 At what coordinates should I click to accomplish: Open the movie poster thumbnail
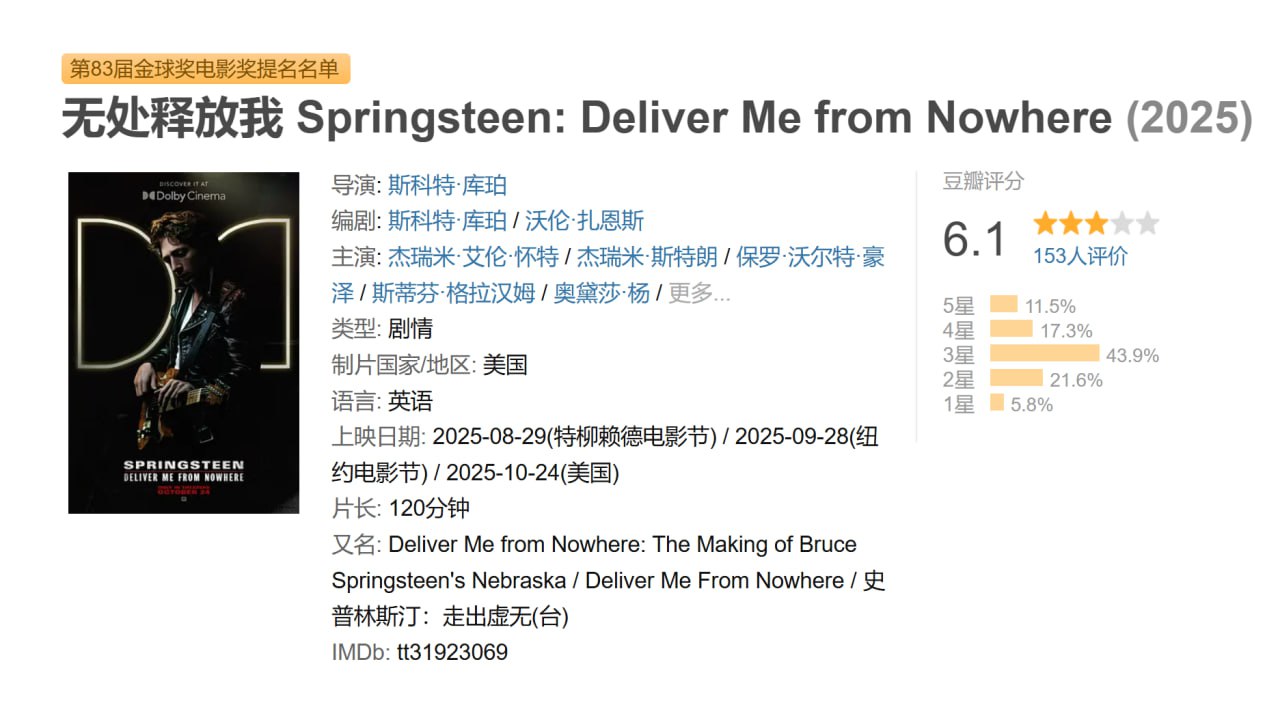(x=183, y=343)
